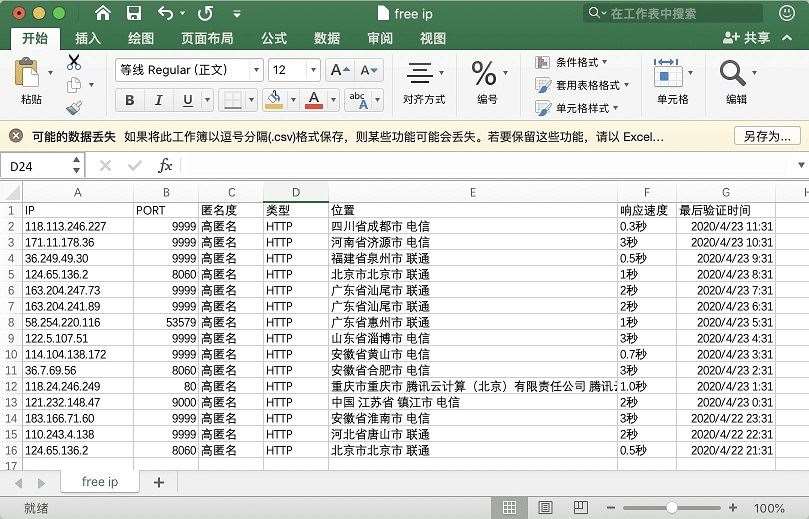
Task: Click the 粘贴 paste clipboard icon
Action: click(x=27, y=73)
